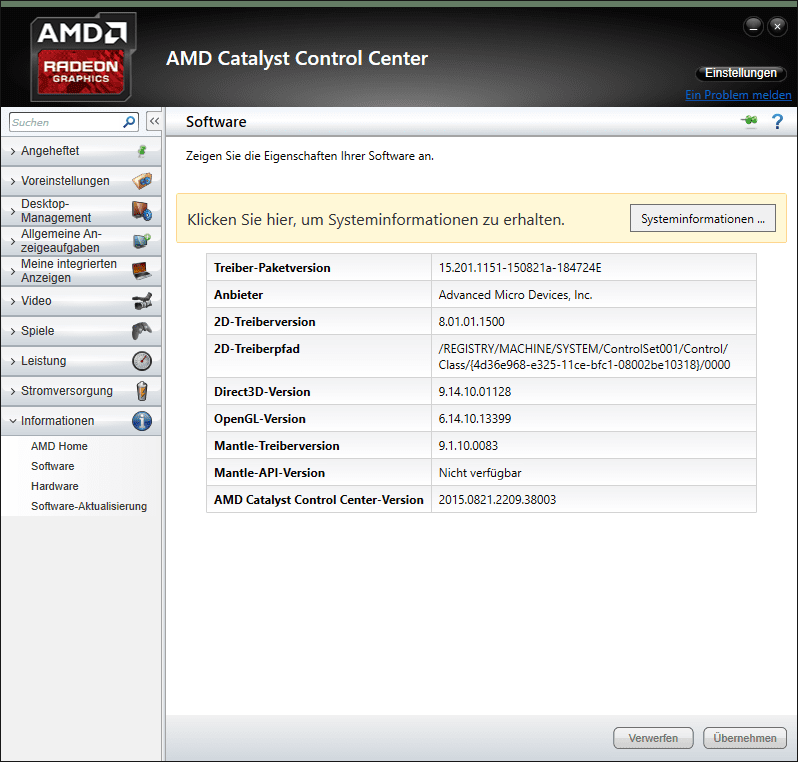Click the Control Center version 2015.0821.2209.38003
This screenshot has height=762, width=798.
point(497,500)
